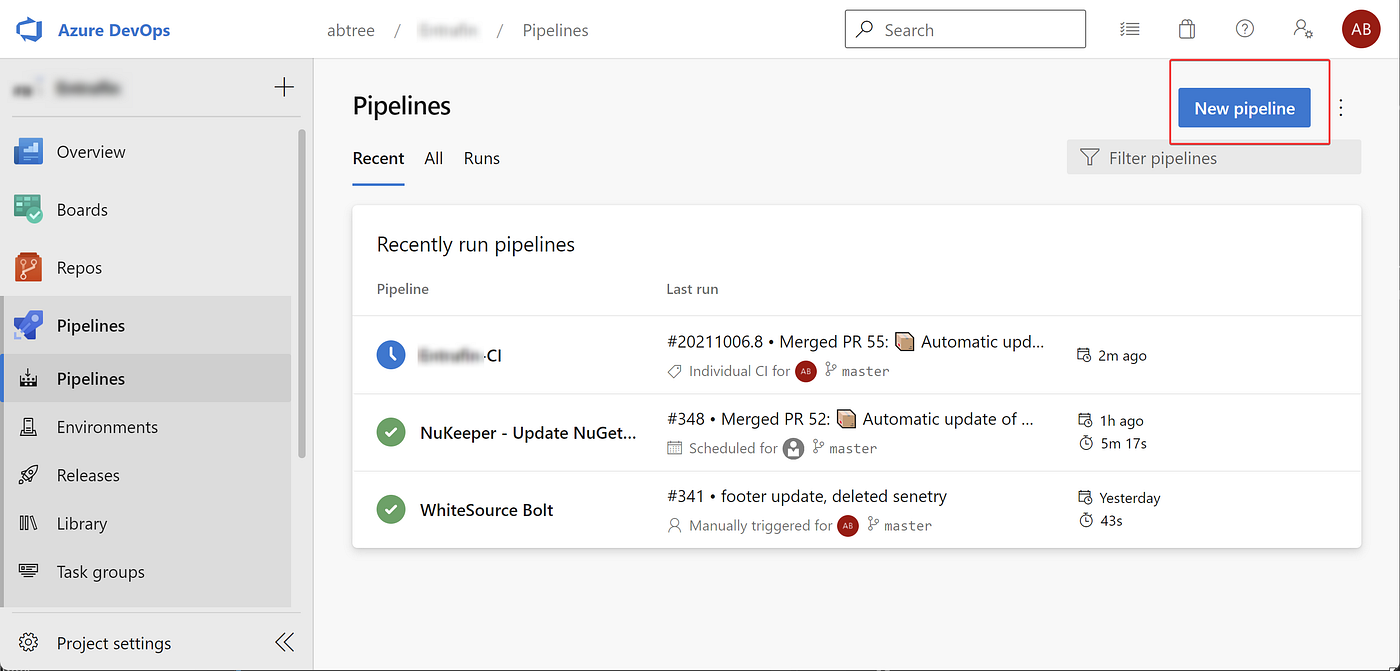This screenshot has width=1400, height=671.
Task: Switch to the Recent tab
Action: (378, 158)
